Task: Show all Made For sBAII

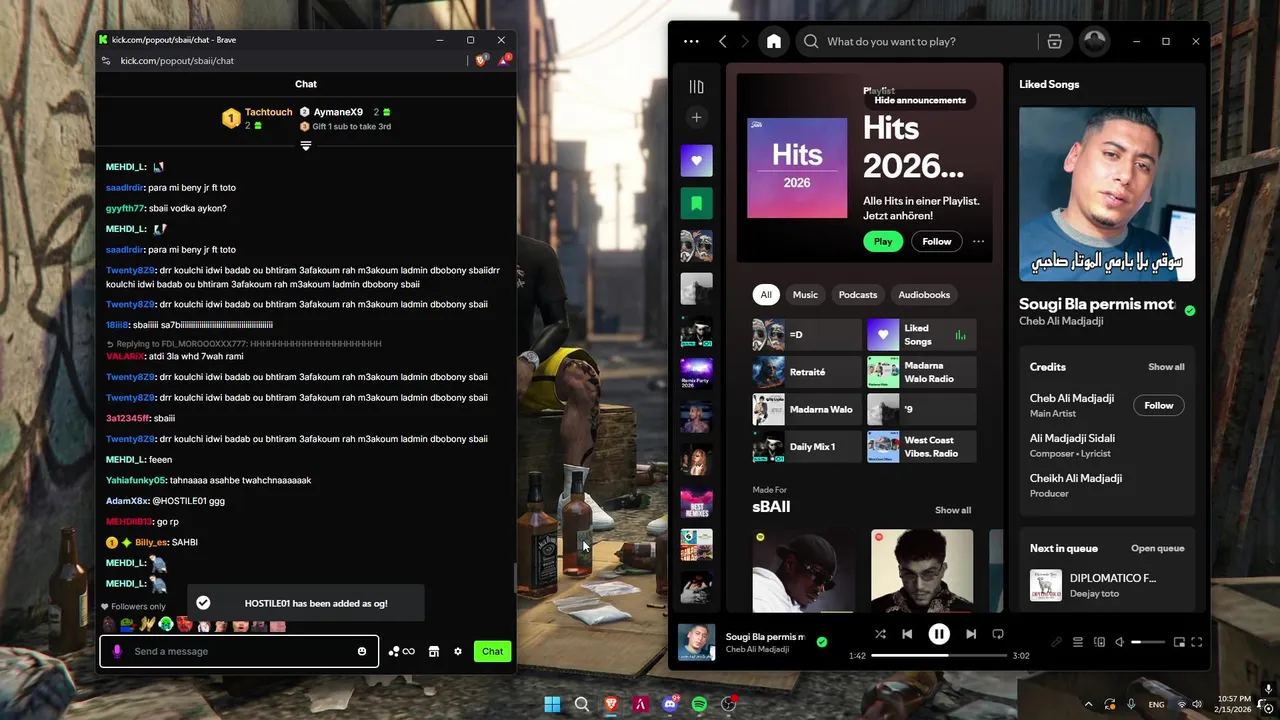Action: tap(952, 510)
